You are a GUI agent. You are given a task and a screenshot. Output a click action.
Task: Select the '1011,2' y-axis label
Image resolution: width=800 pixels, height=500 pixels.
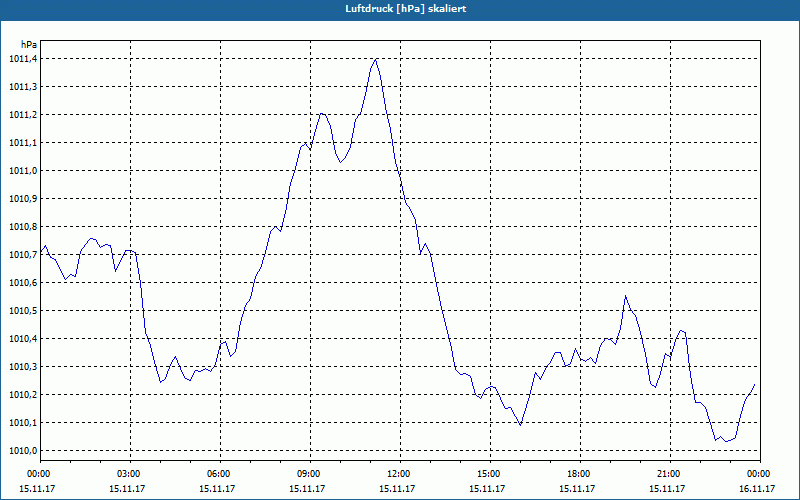(23, 115)
